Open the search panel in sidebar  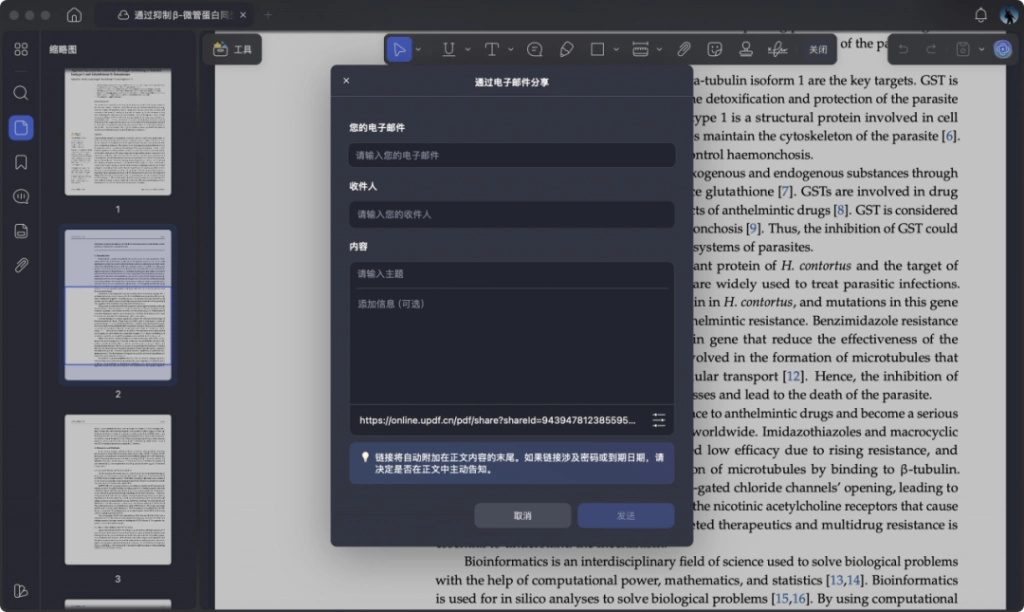pyautogui.click(x=21, y=93)
